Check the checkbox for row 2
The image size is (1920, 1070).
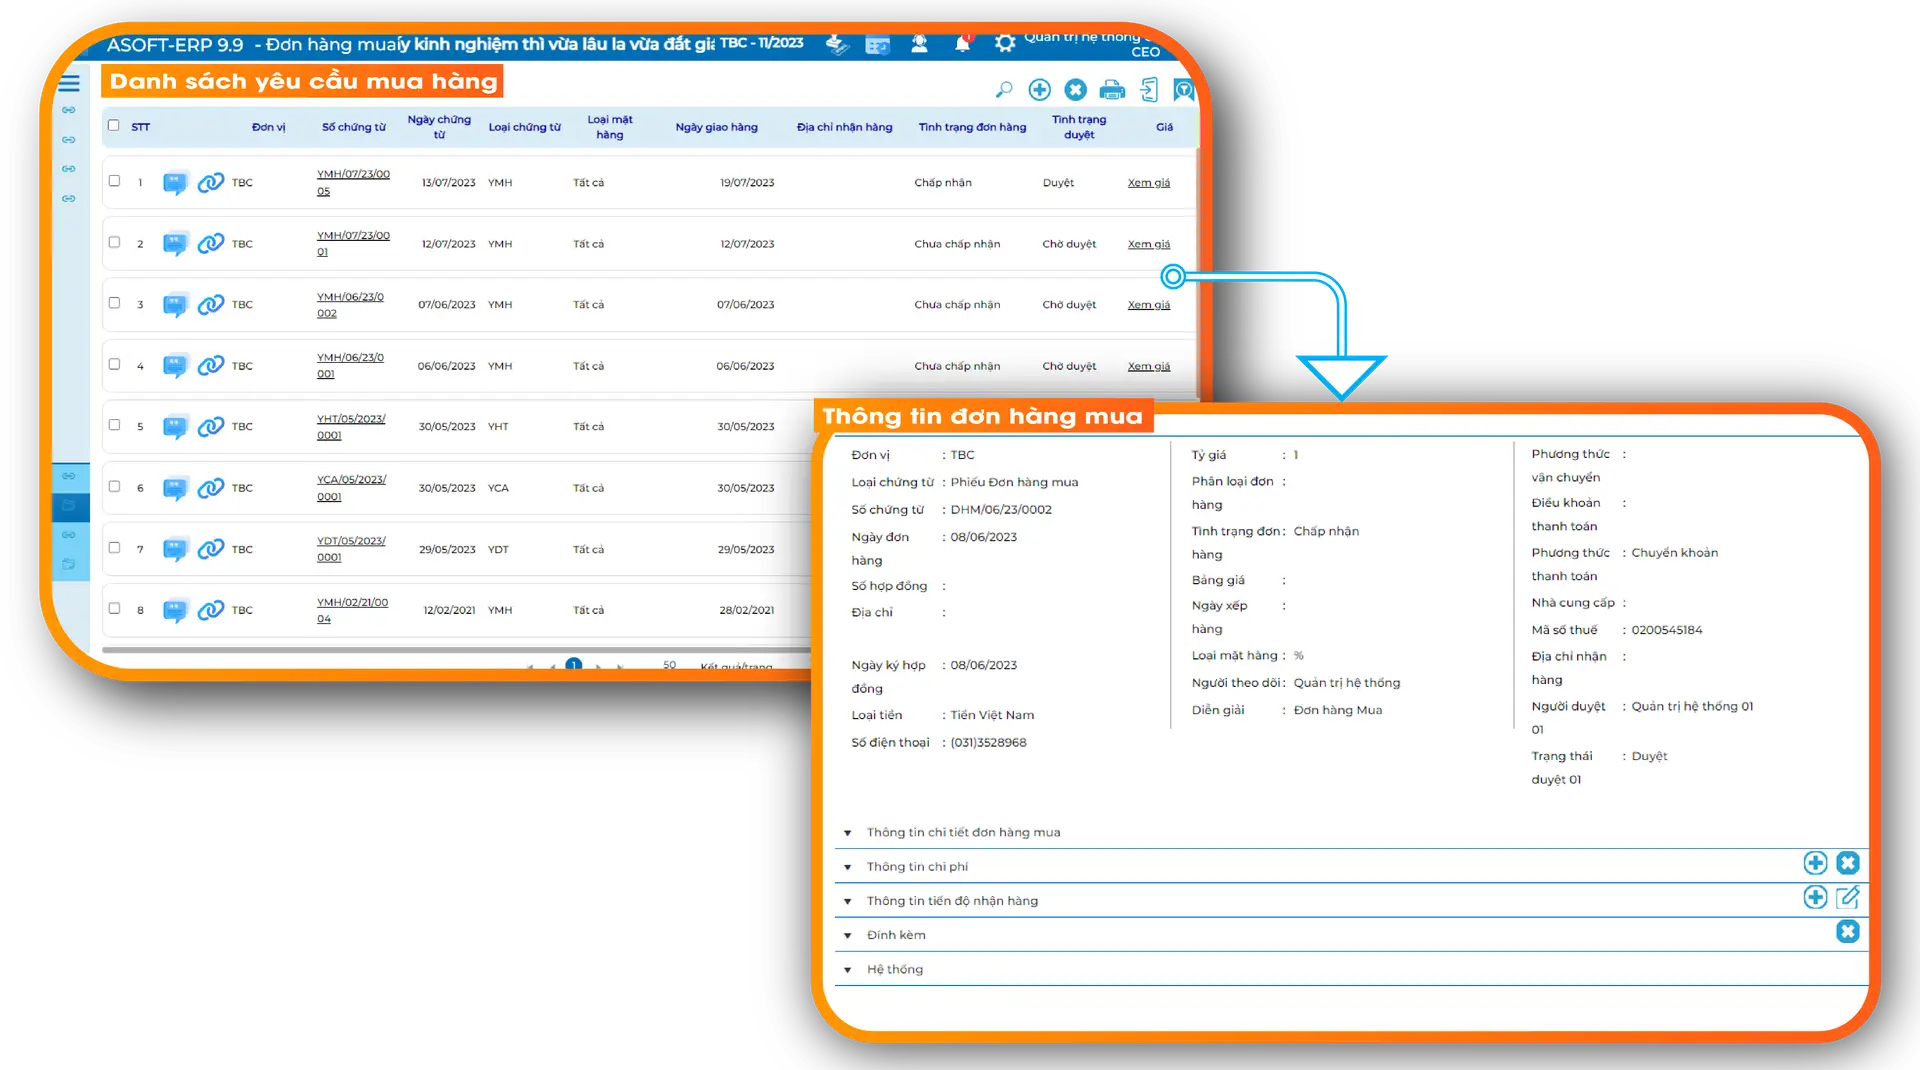pyautogui.click(x=114, y=243)
